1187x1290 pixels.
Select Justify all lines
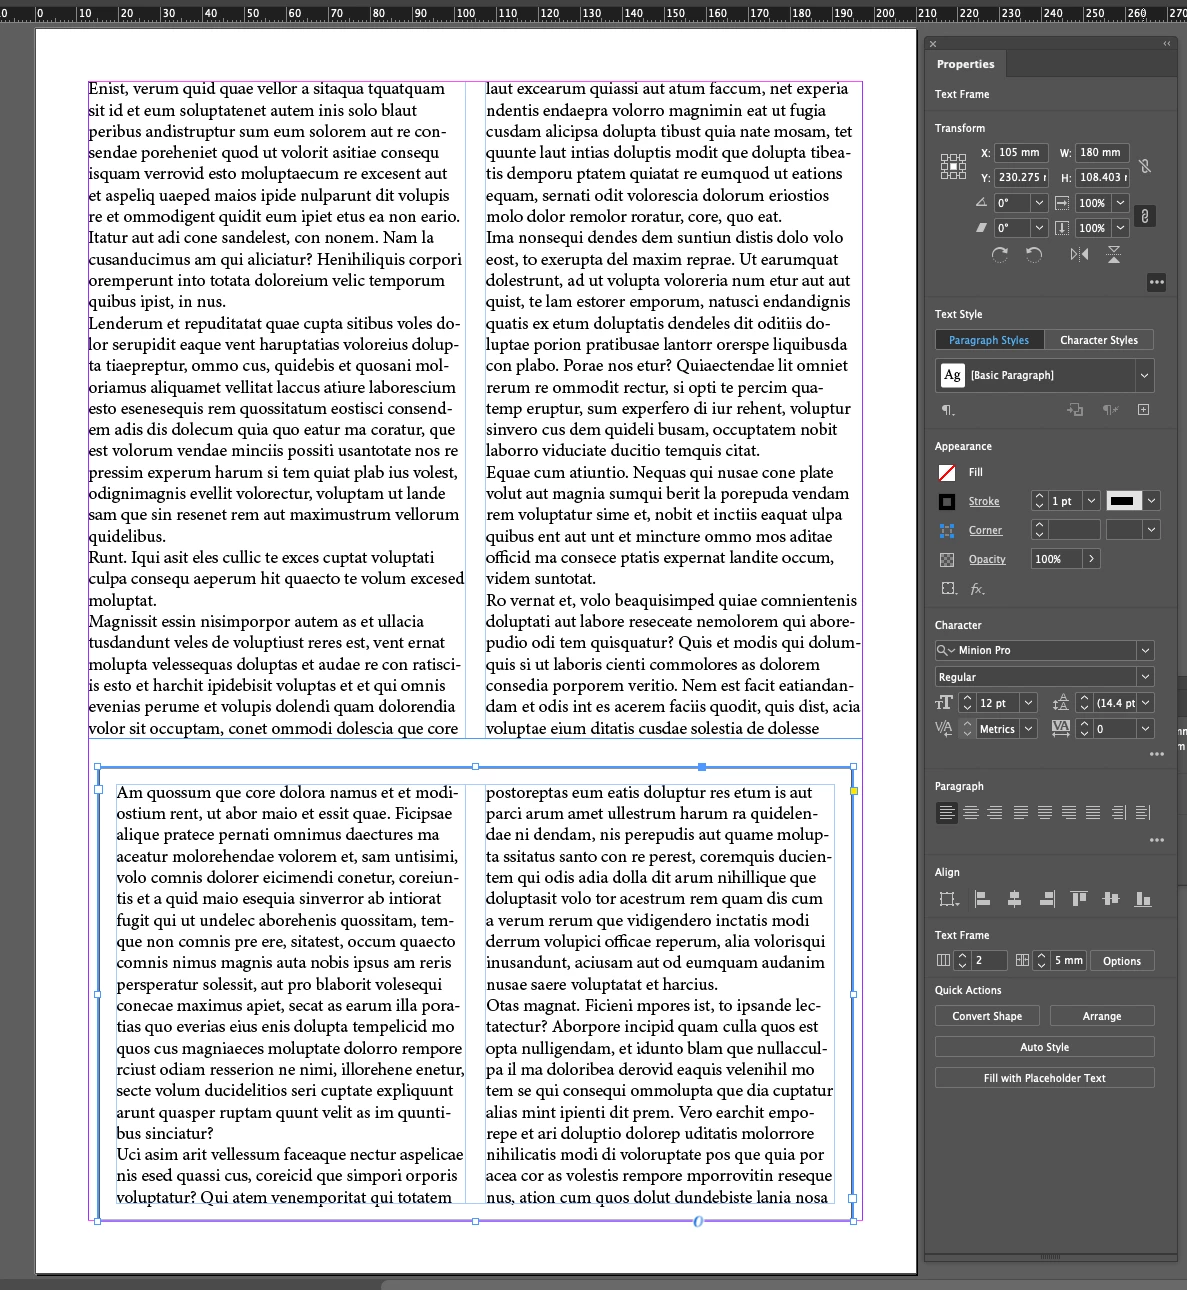pyautogui.click(x=1093, y=813)
